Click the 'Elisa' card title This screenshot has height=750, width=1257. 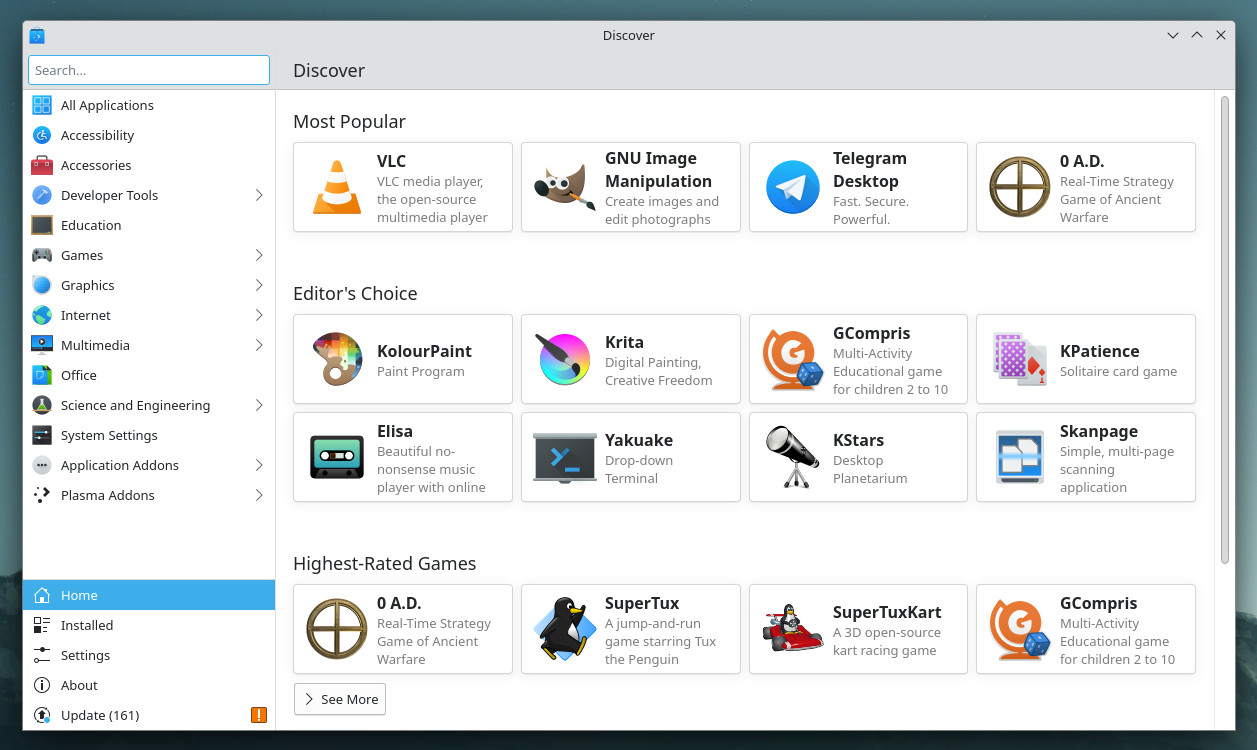tap(395, 431)
